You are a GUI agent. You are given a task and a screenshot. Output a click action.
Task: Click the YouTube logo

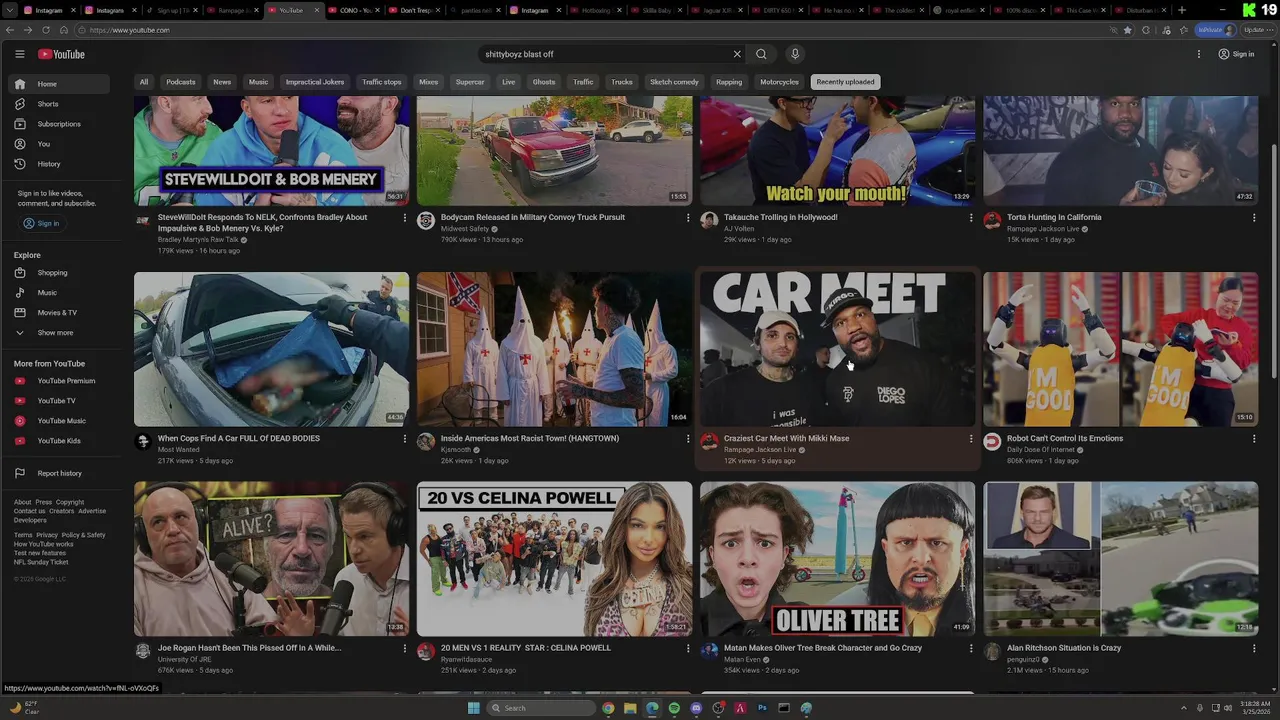point(61,54)
